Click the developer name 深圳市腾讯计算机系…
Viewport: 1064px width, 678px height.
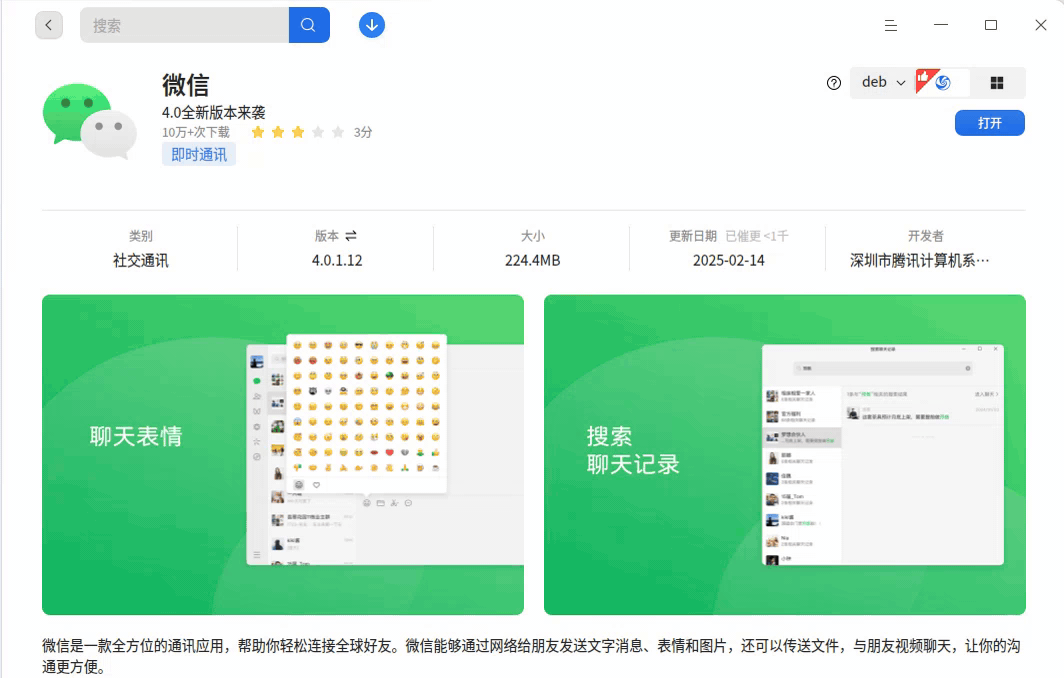pyautogui.click(x=919, y=261)
